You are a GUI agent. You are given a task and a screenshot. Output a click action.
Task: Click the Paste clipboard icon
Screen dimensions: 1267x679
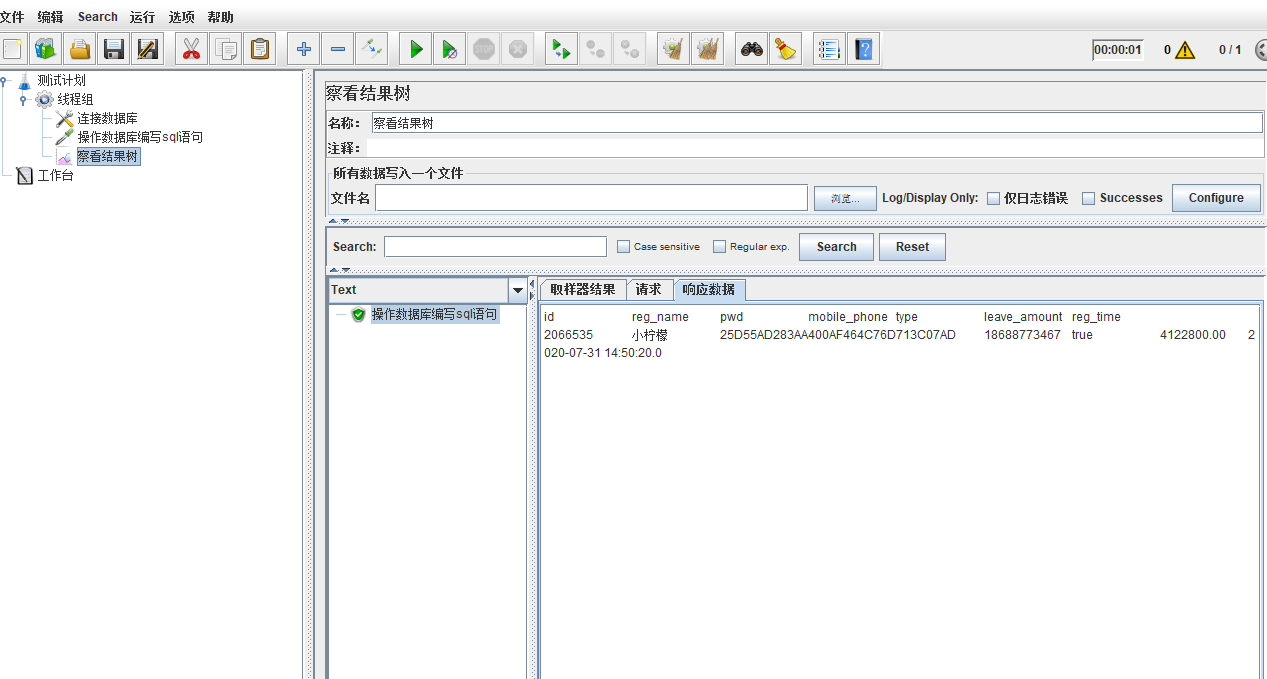click(260, 48)
